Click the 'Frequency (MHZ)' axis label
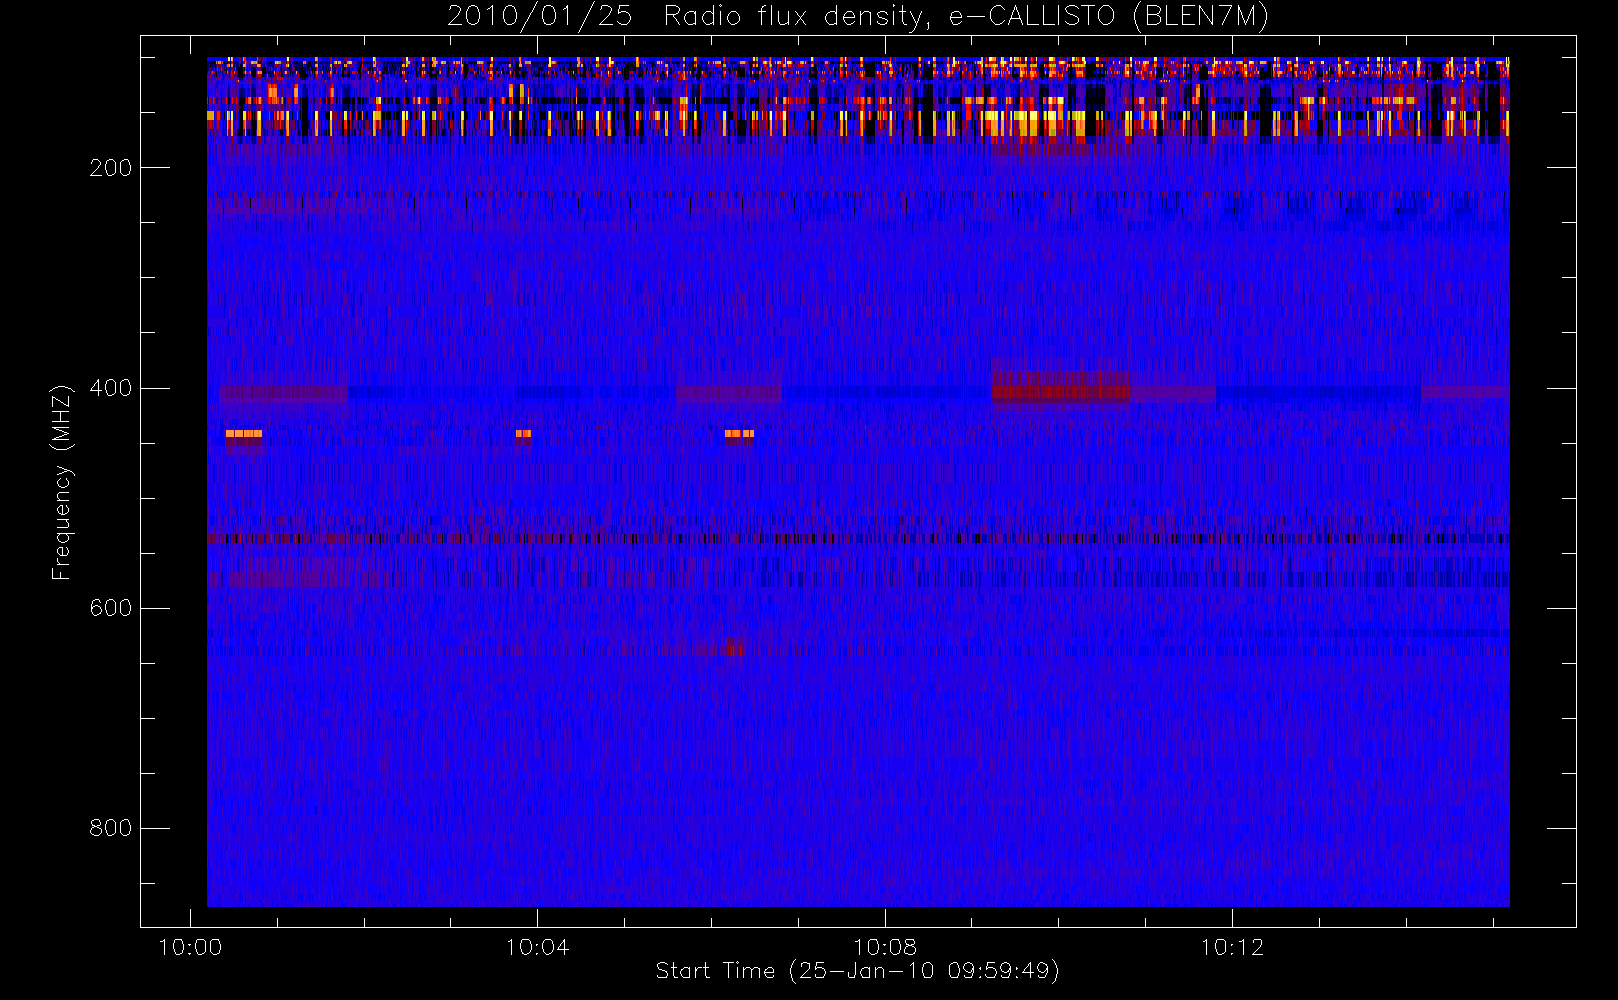Screen dimensions: 1618x1000 point(62,482)
